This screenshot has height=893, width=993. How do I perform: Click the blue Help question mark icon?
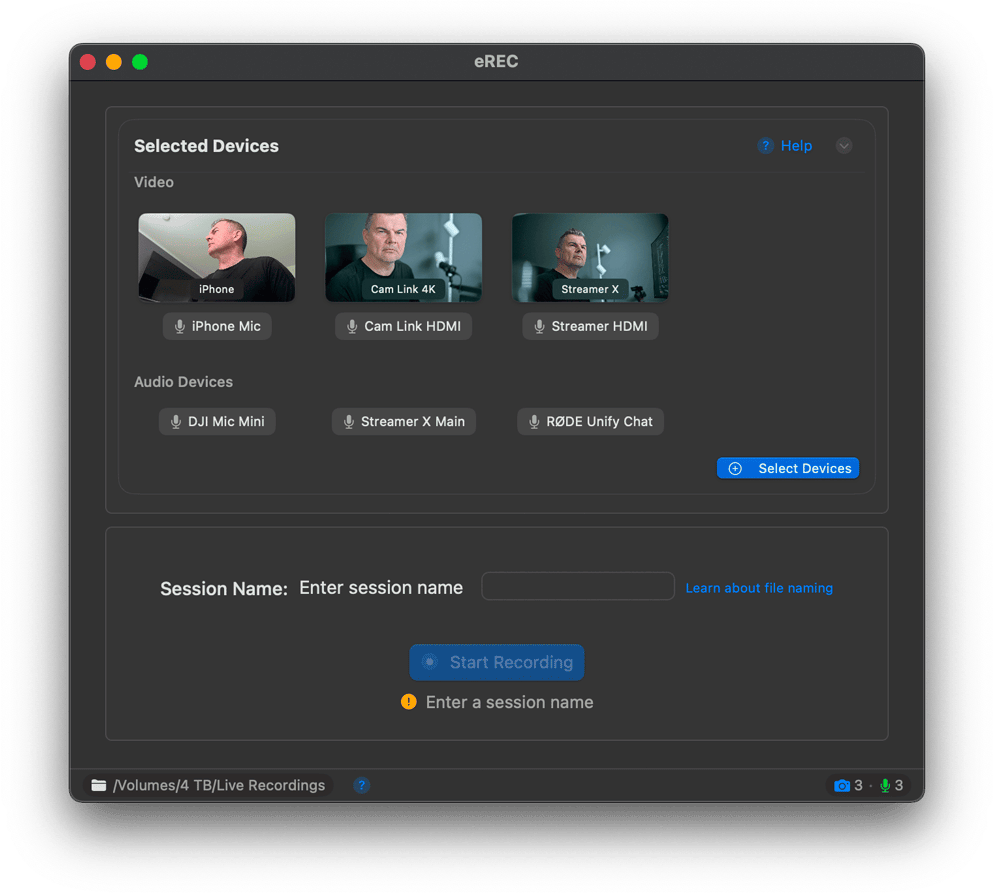(x=765, y=146)
